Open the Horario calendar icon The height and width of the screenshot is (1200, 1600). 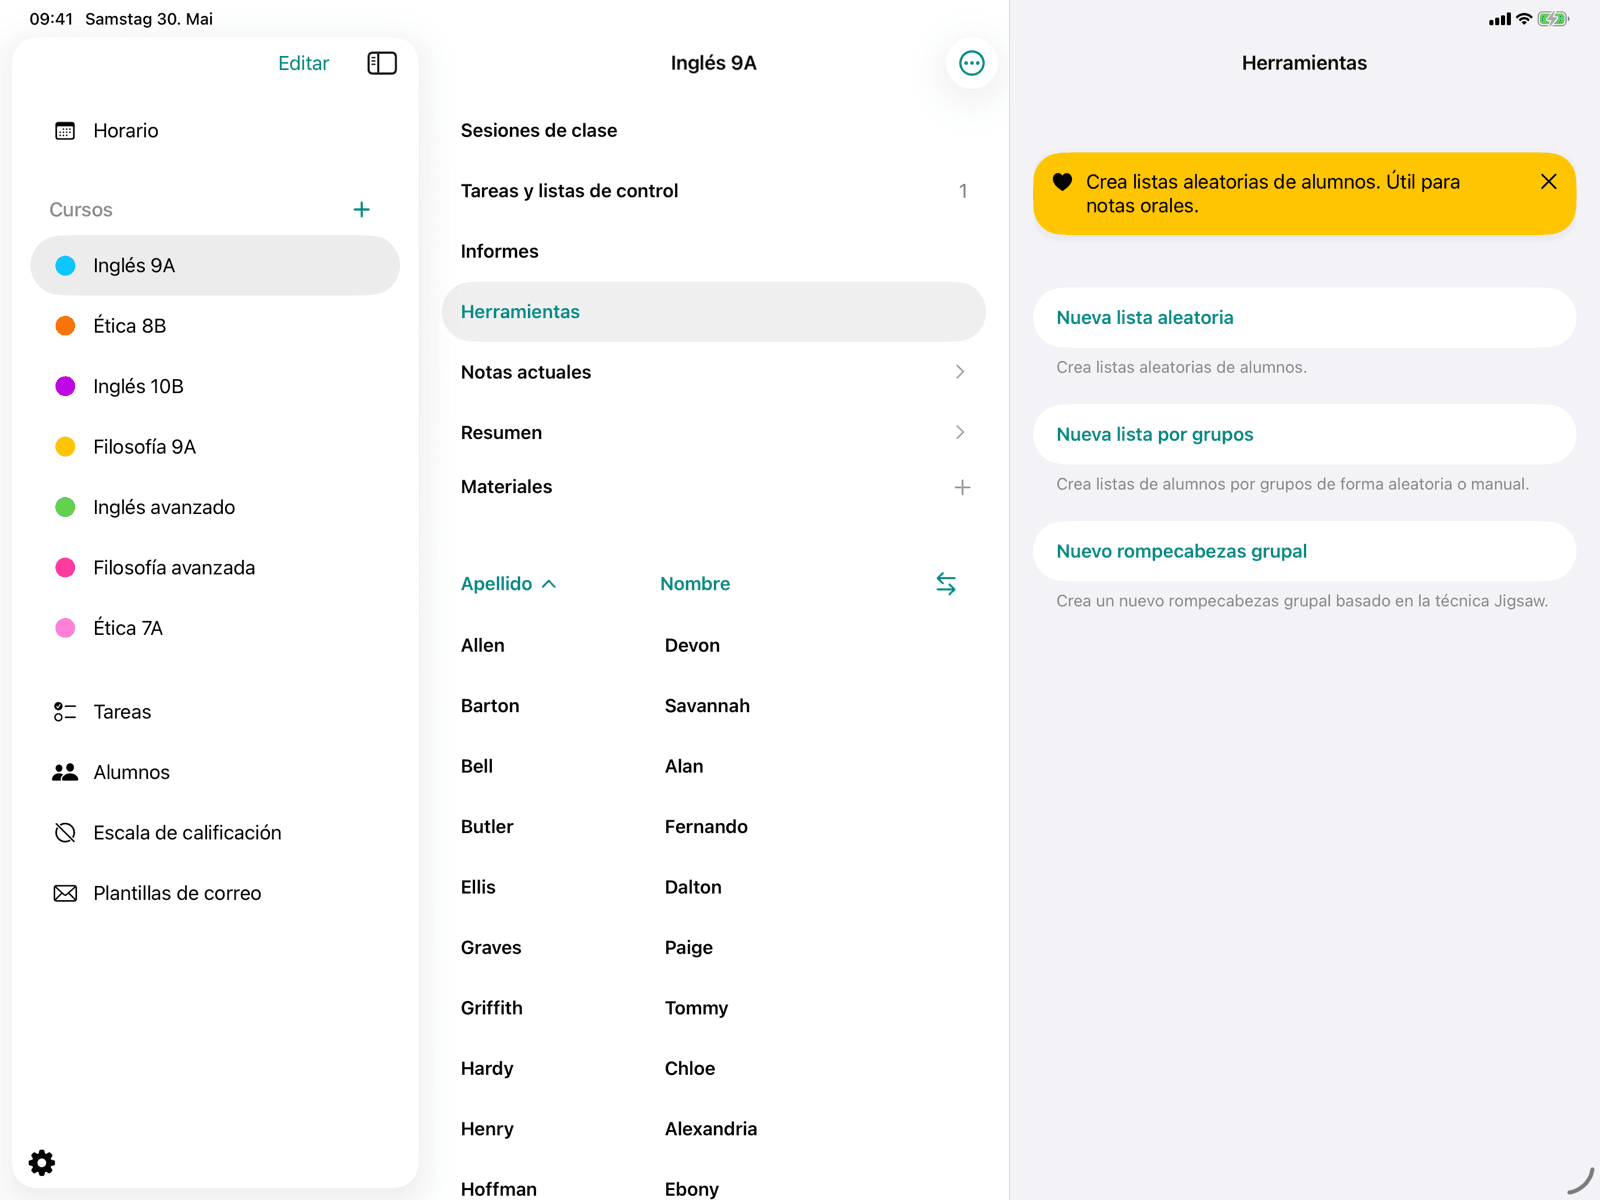pyautogui.click(x=65, y=131)
